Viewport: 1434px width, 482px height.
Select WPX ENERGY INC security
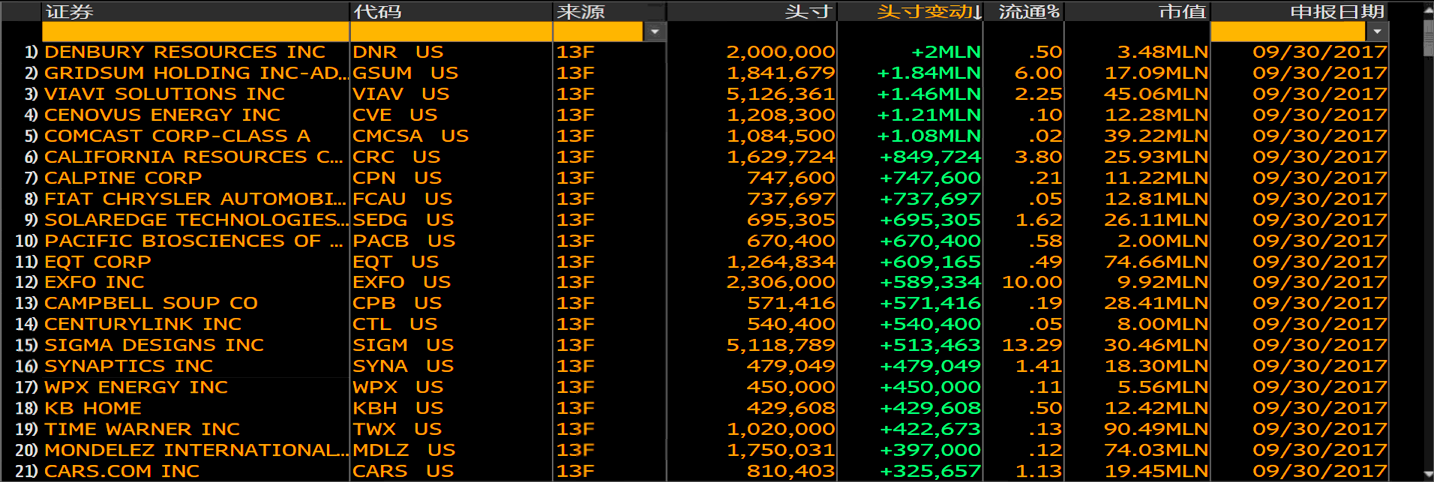(136, 387)
